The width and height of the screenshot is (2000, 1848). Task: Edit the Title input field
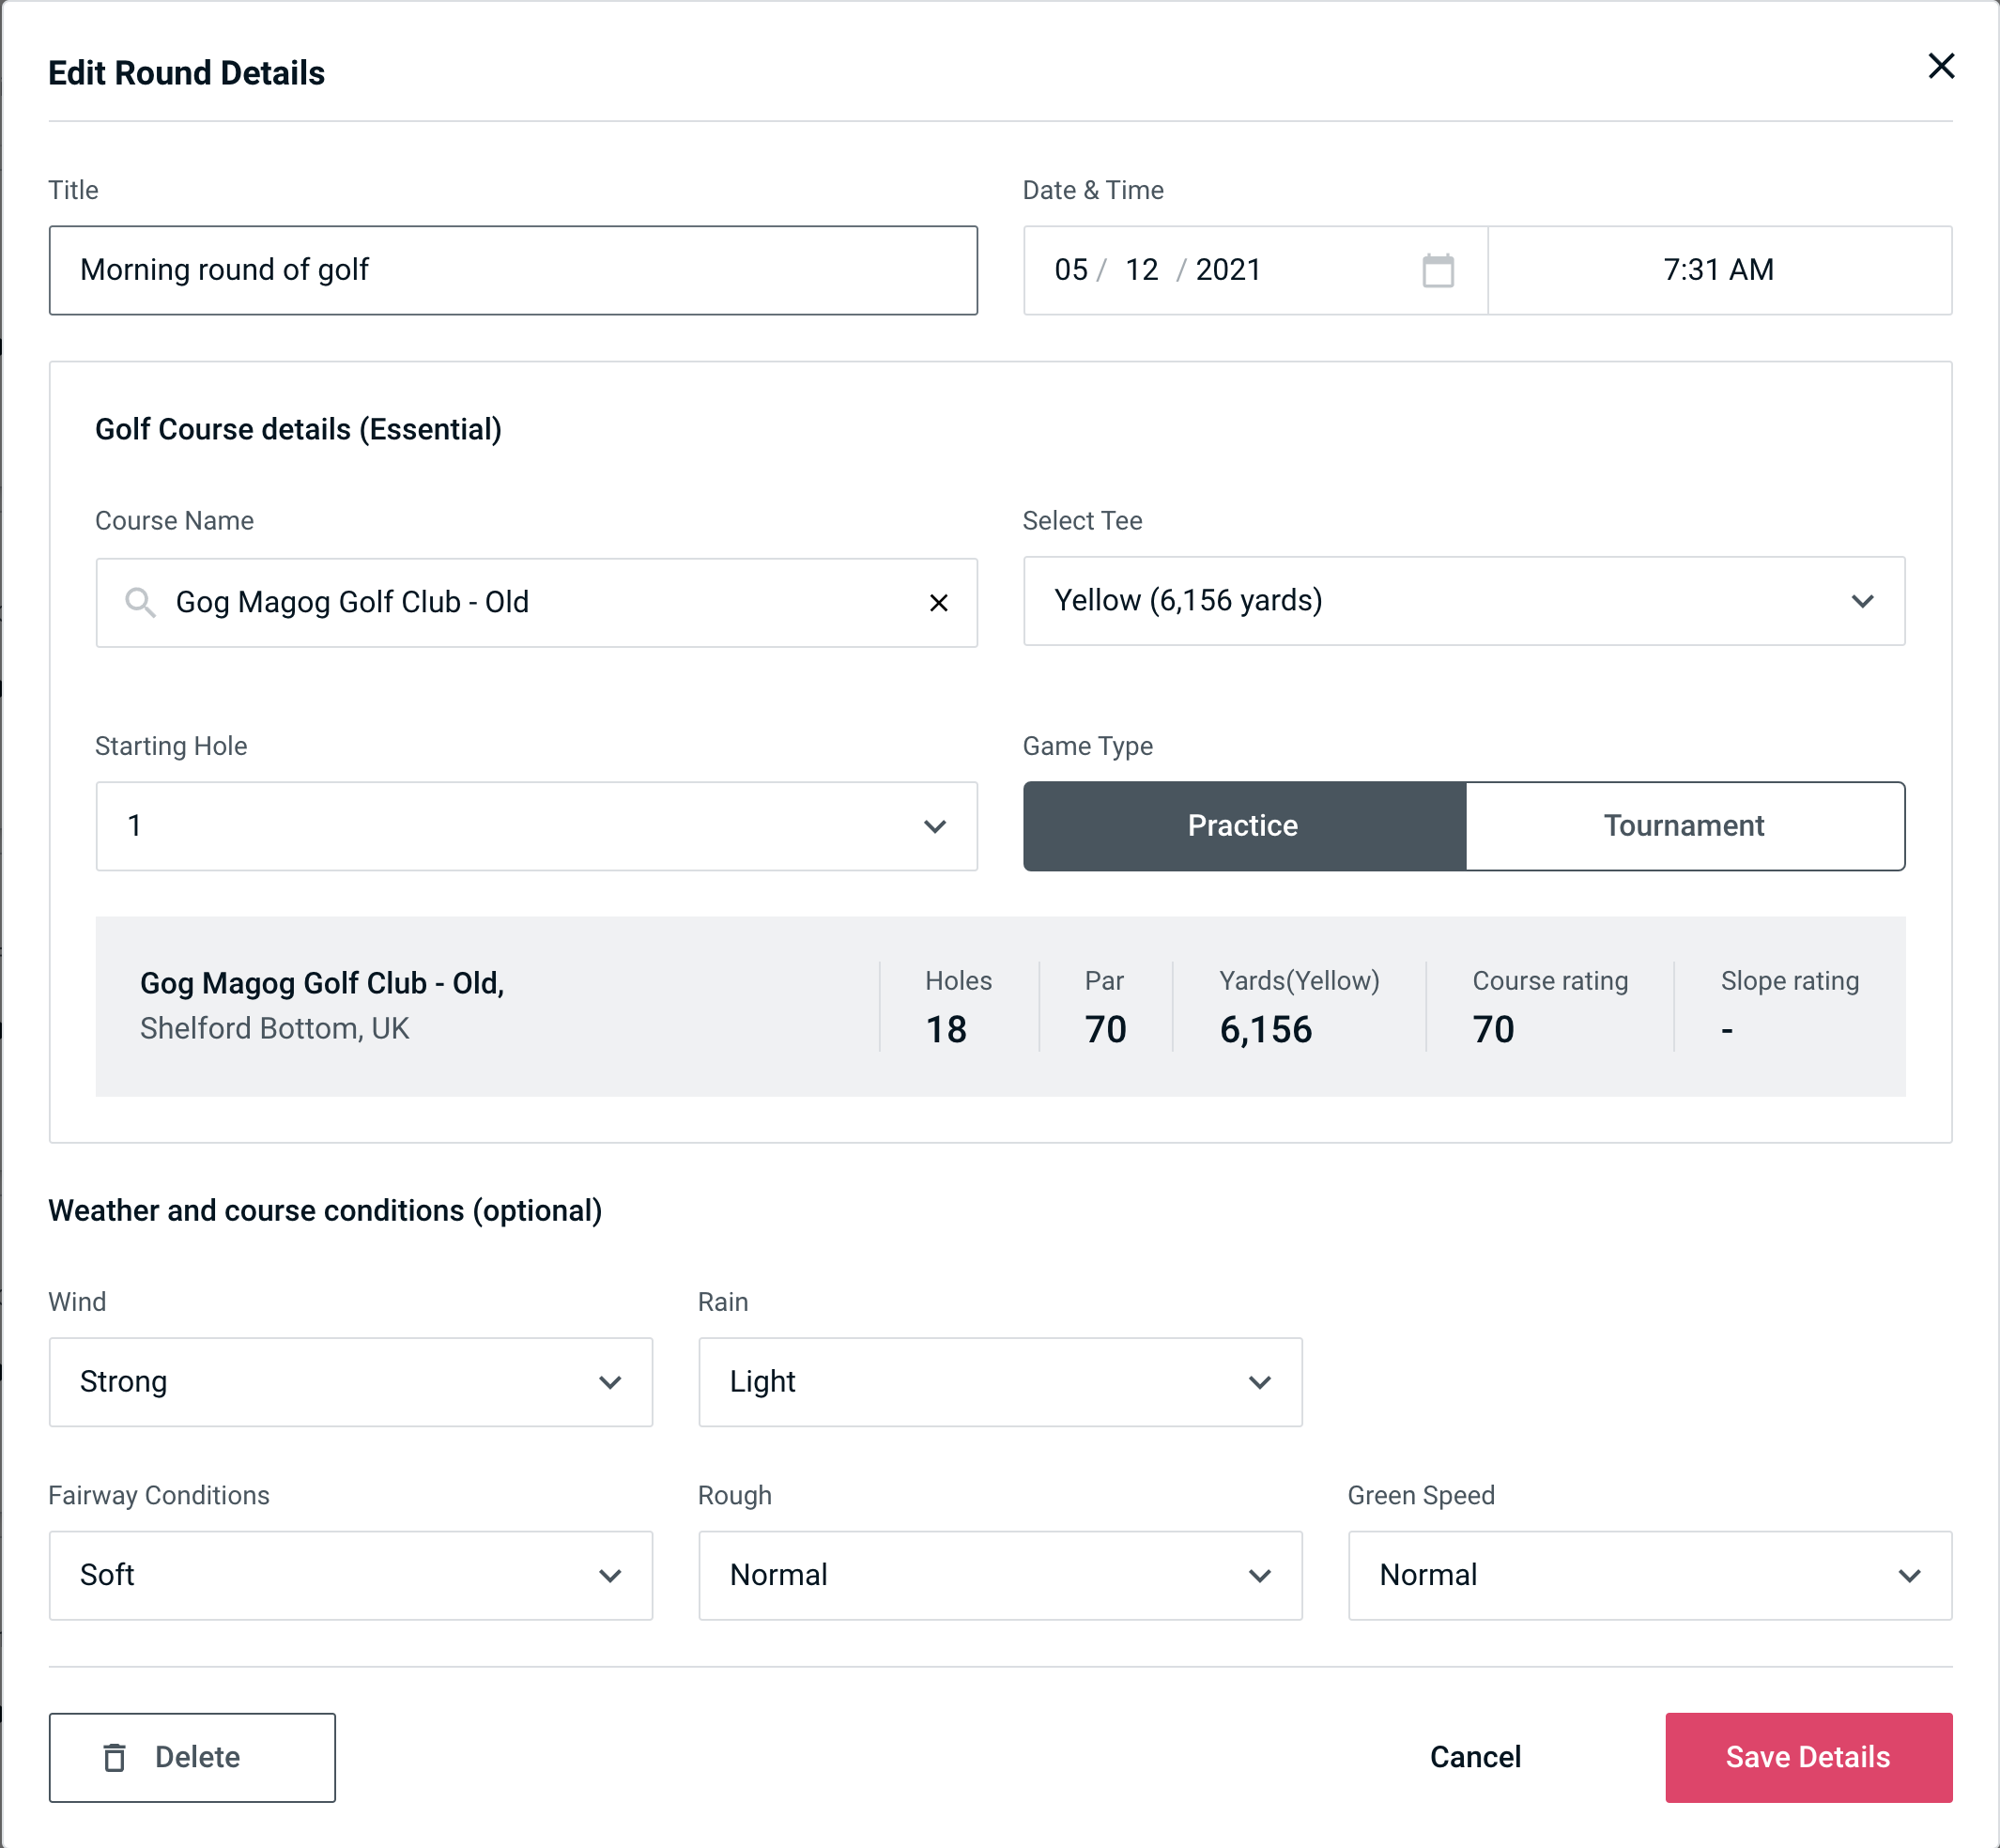(x=514, y=270)
